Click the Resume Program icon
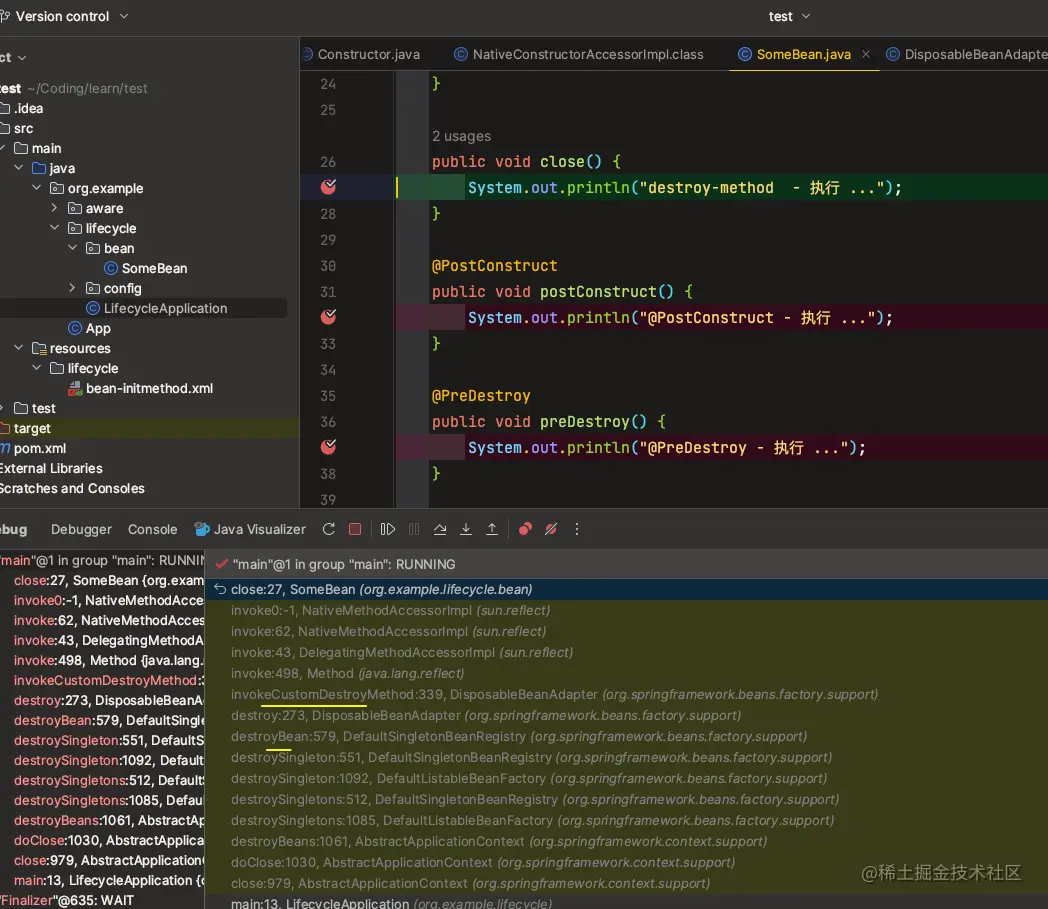 388,529
